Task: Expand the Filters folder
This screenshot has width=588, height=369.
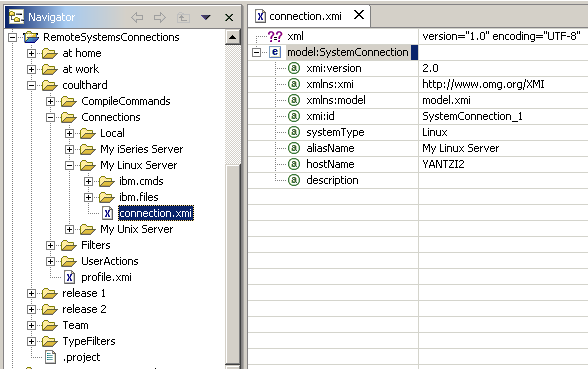Action: click(50, 246)
